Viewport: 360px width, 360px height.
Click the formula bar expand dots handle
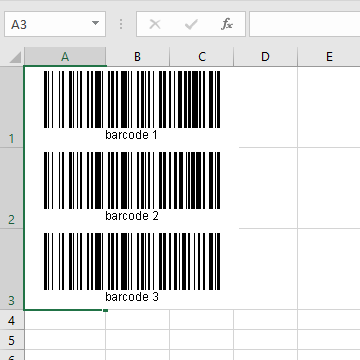121,24
